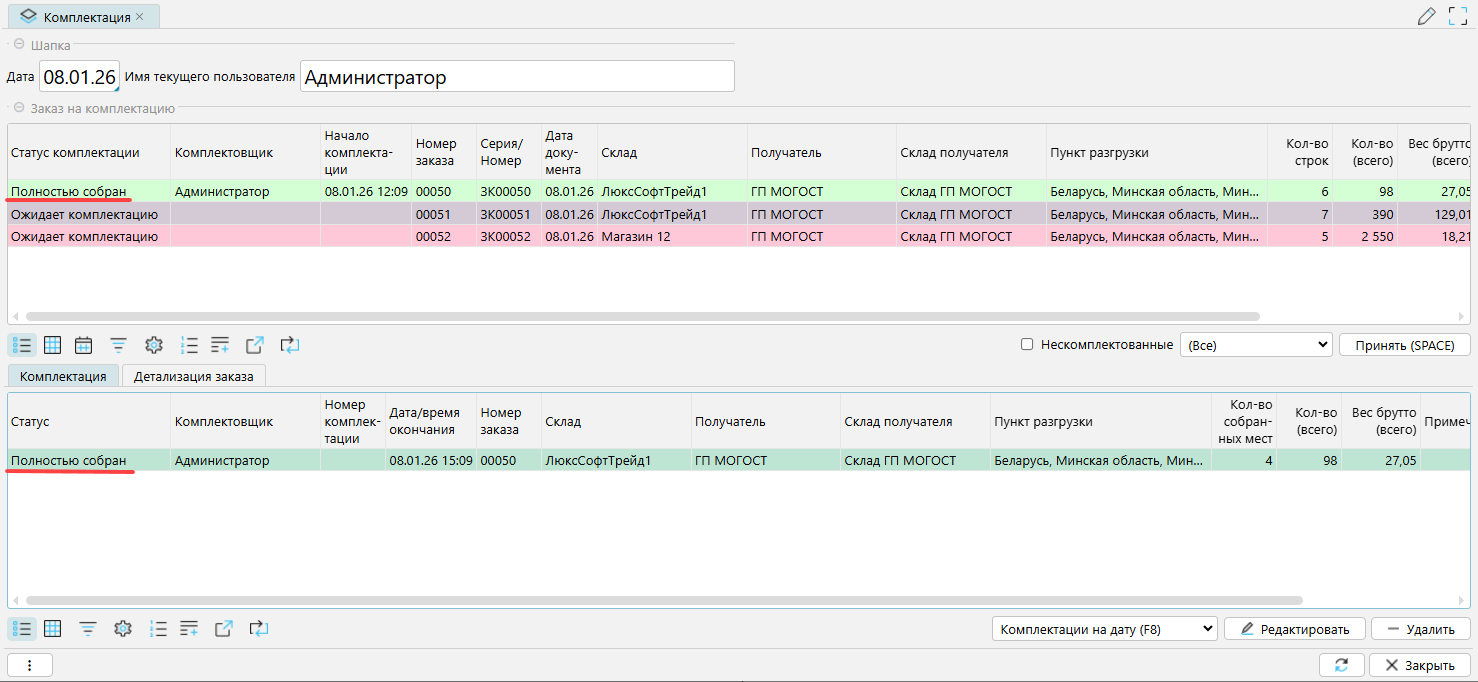This screenshot has height=682, width=1478.
Task: Click the pencil edit icon in the top-right corner
Action: 1427,16
